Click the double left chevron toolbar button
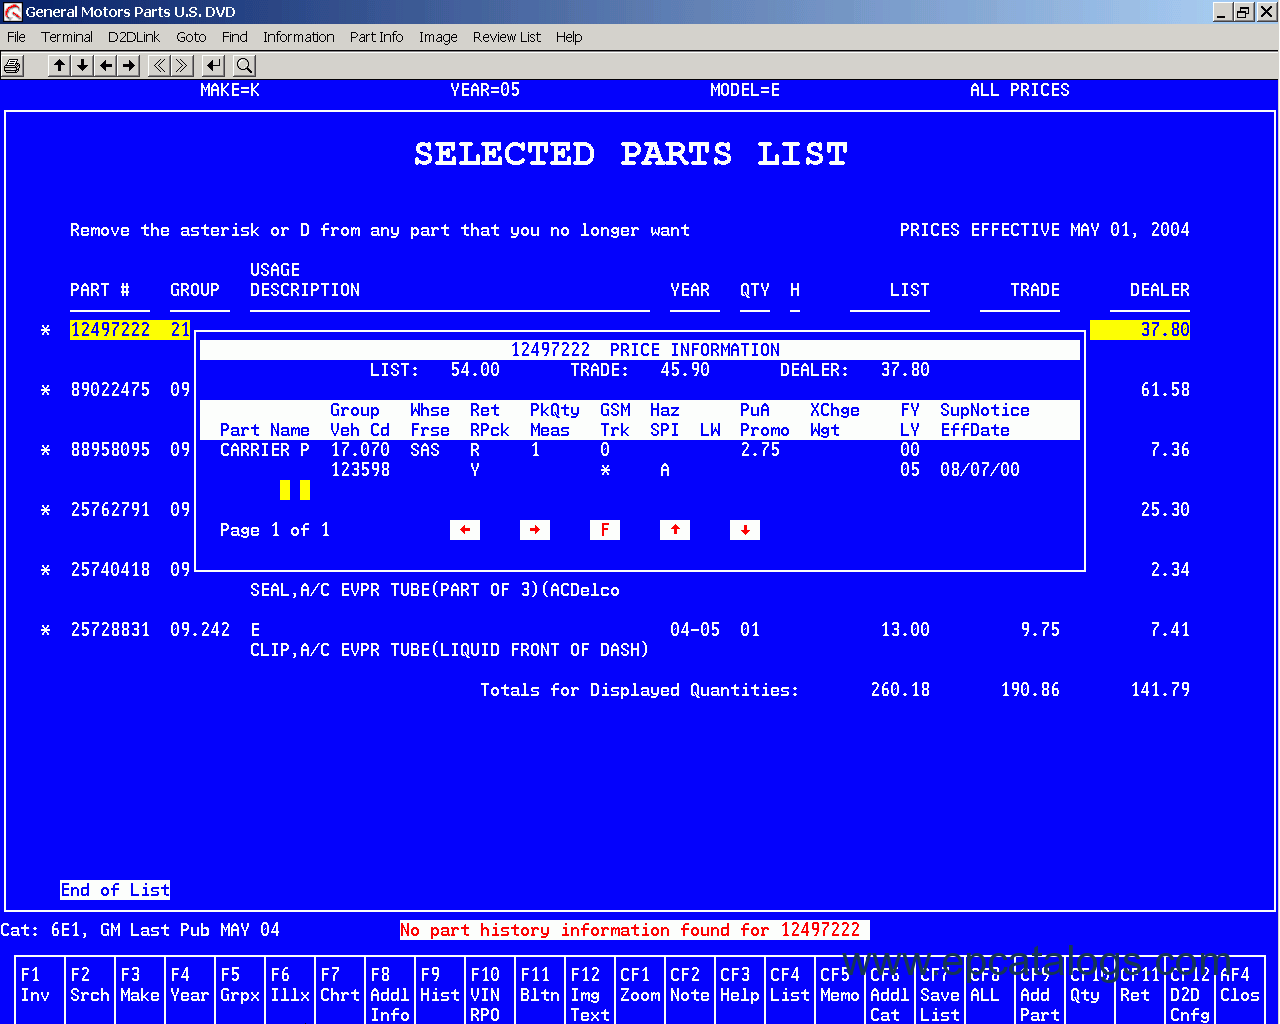 pos(158,66)
